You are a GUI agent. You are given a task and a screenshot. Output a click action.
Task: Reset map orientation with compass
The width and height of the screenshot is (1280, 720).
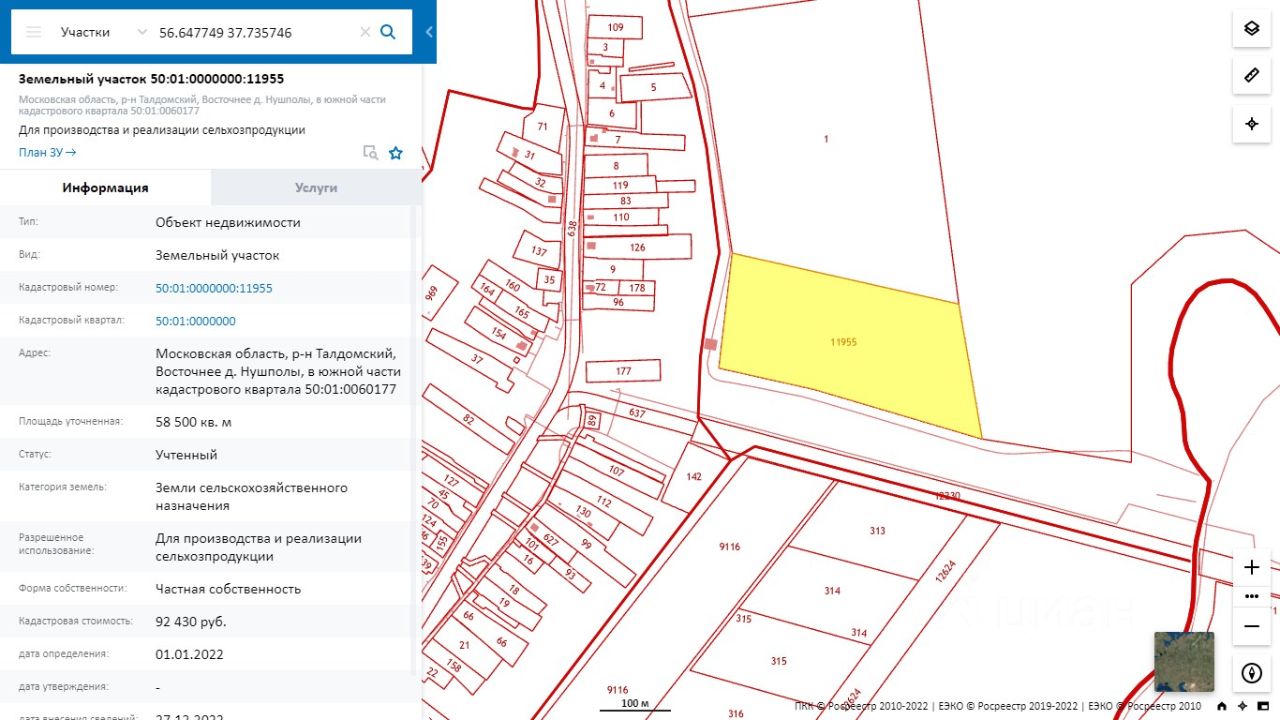pyautogui.click(x=1251, y=673)
